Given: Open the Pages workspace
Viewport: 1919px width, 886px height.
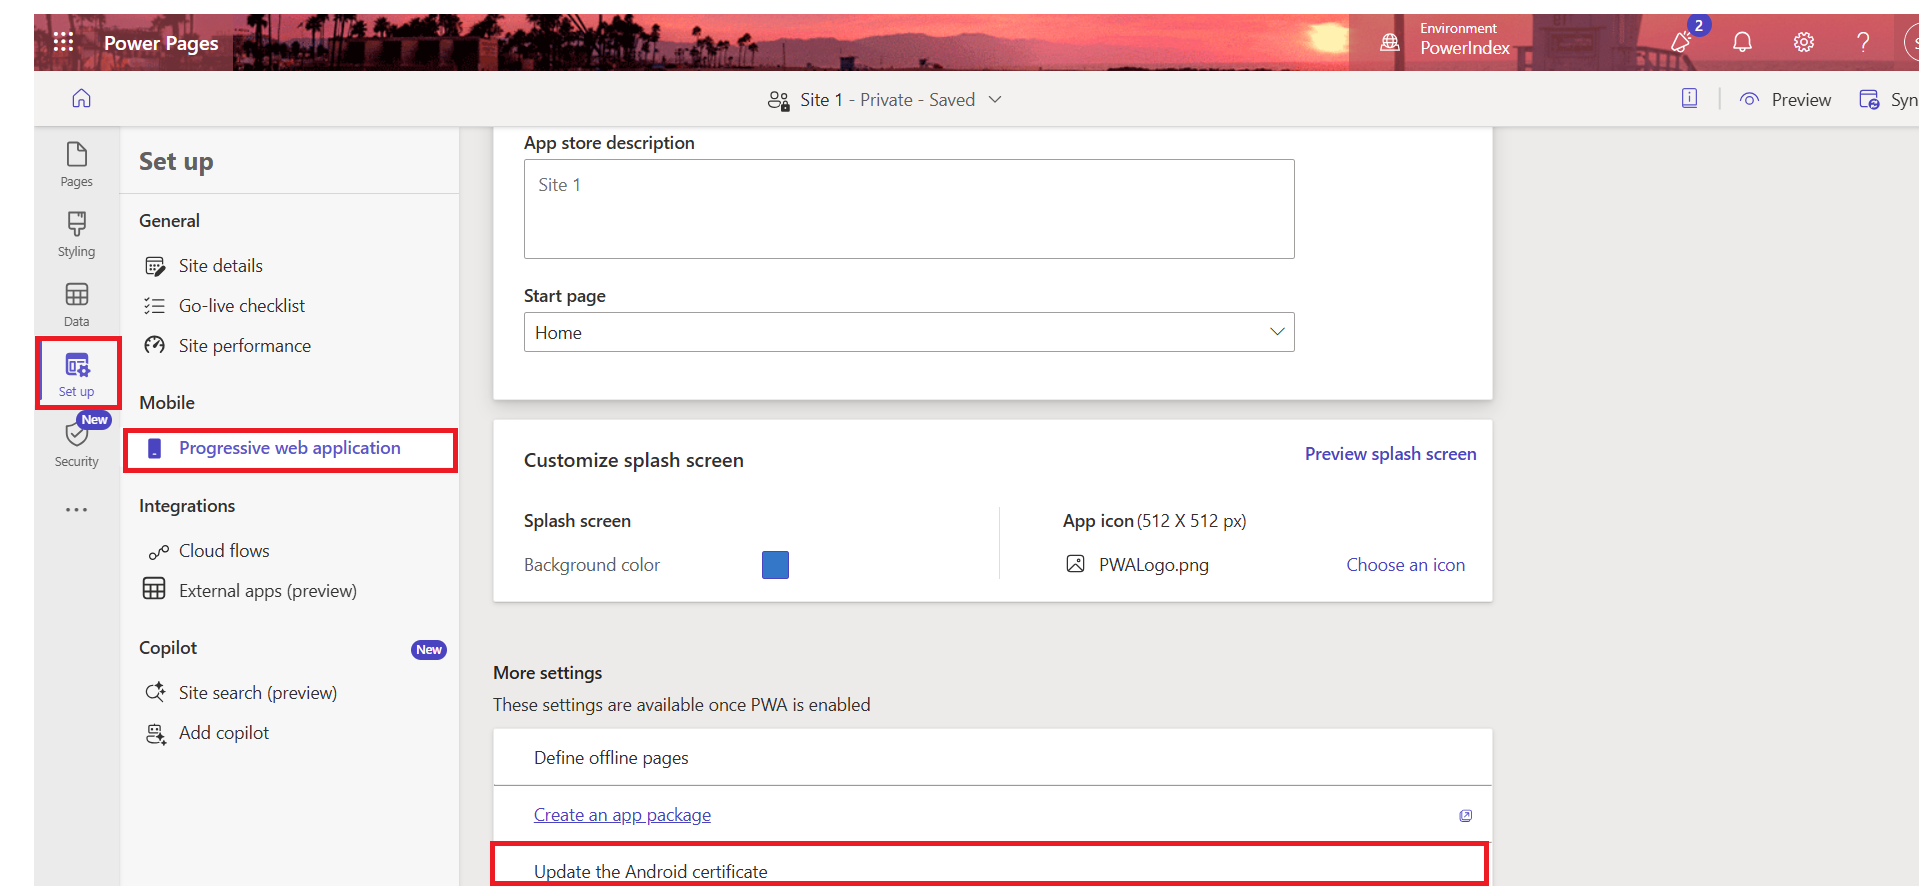Looking at the screenshot, I should [x=76, y=164].
